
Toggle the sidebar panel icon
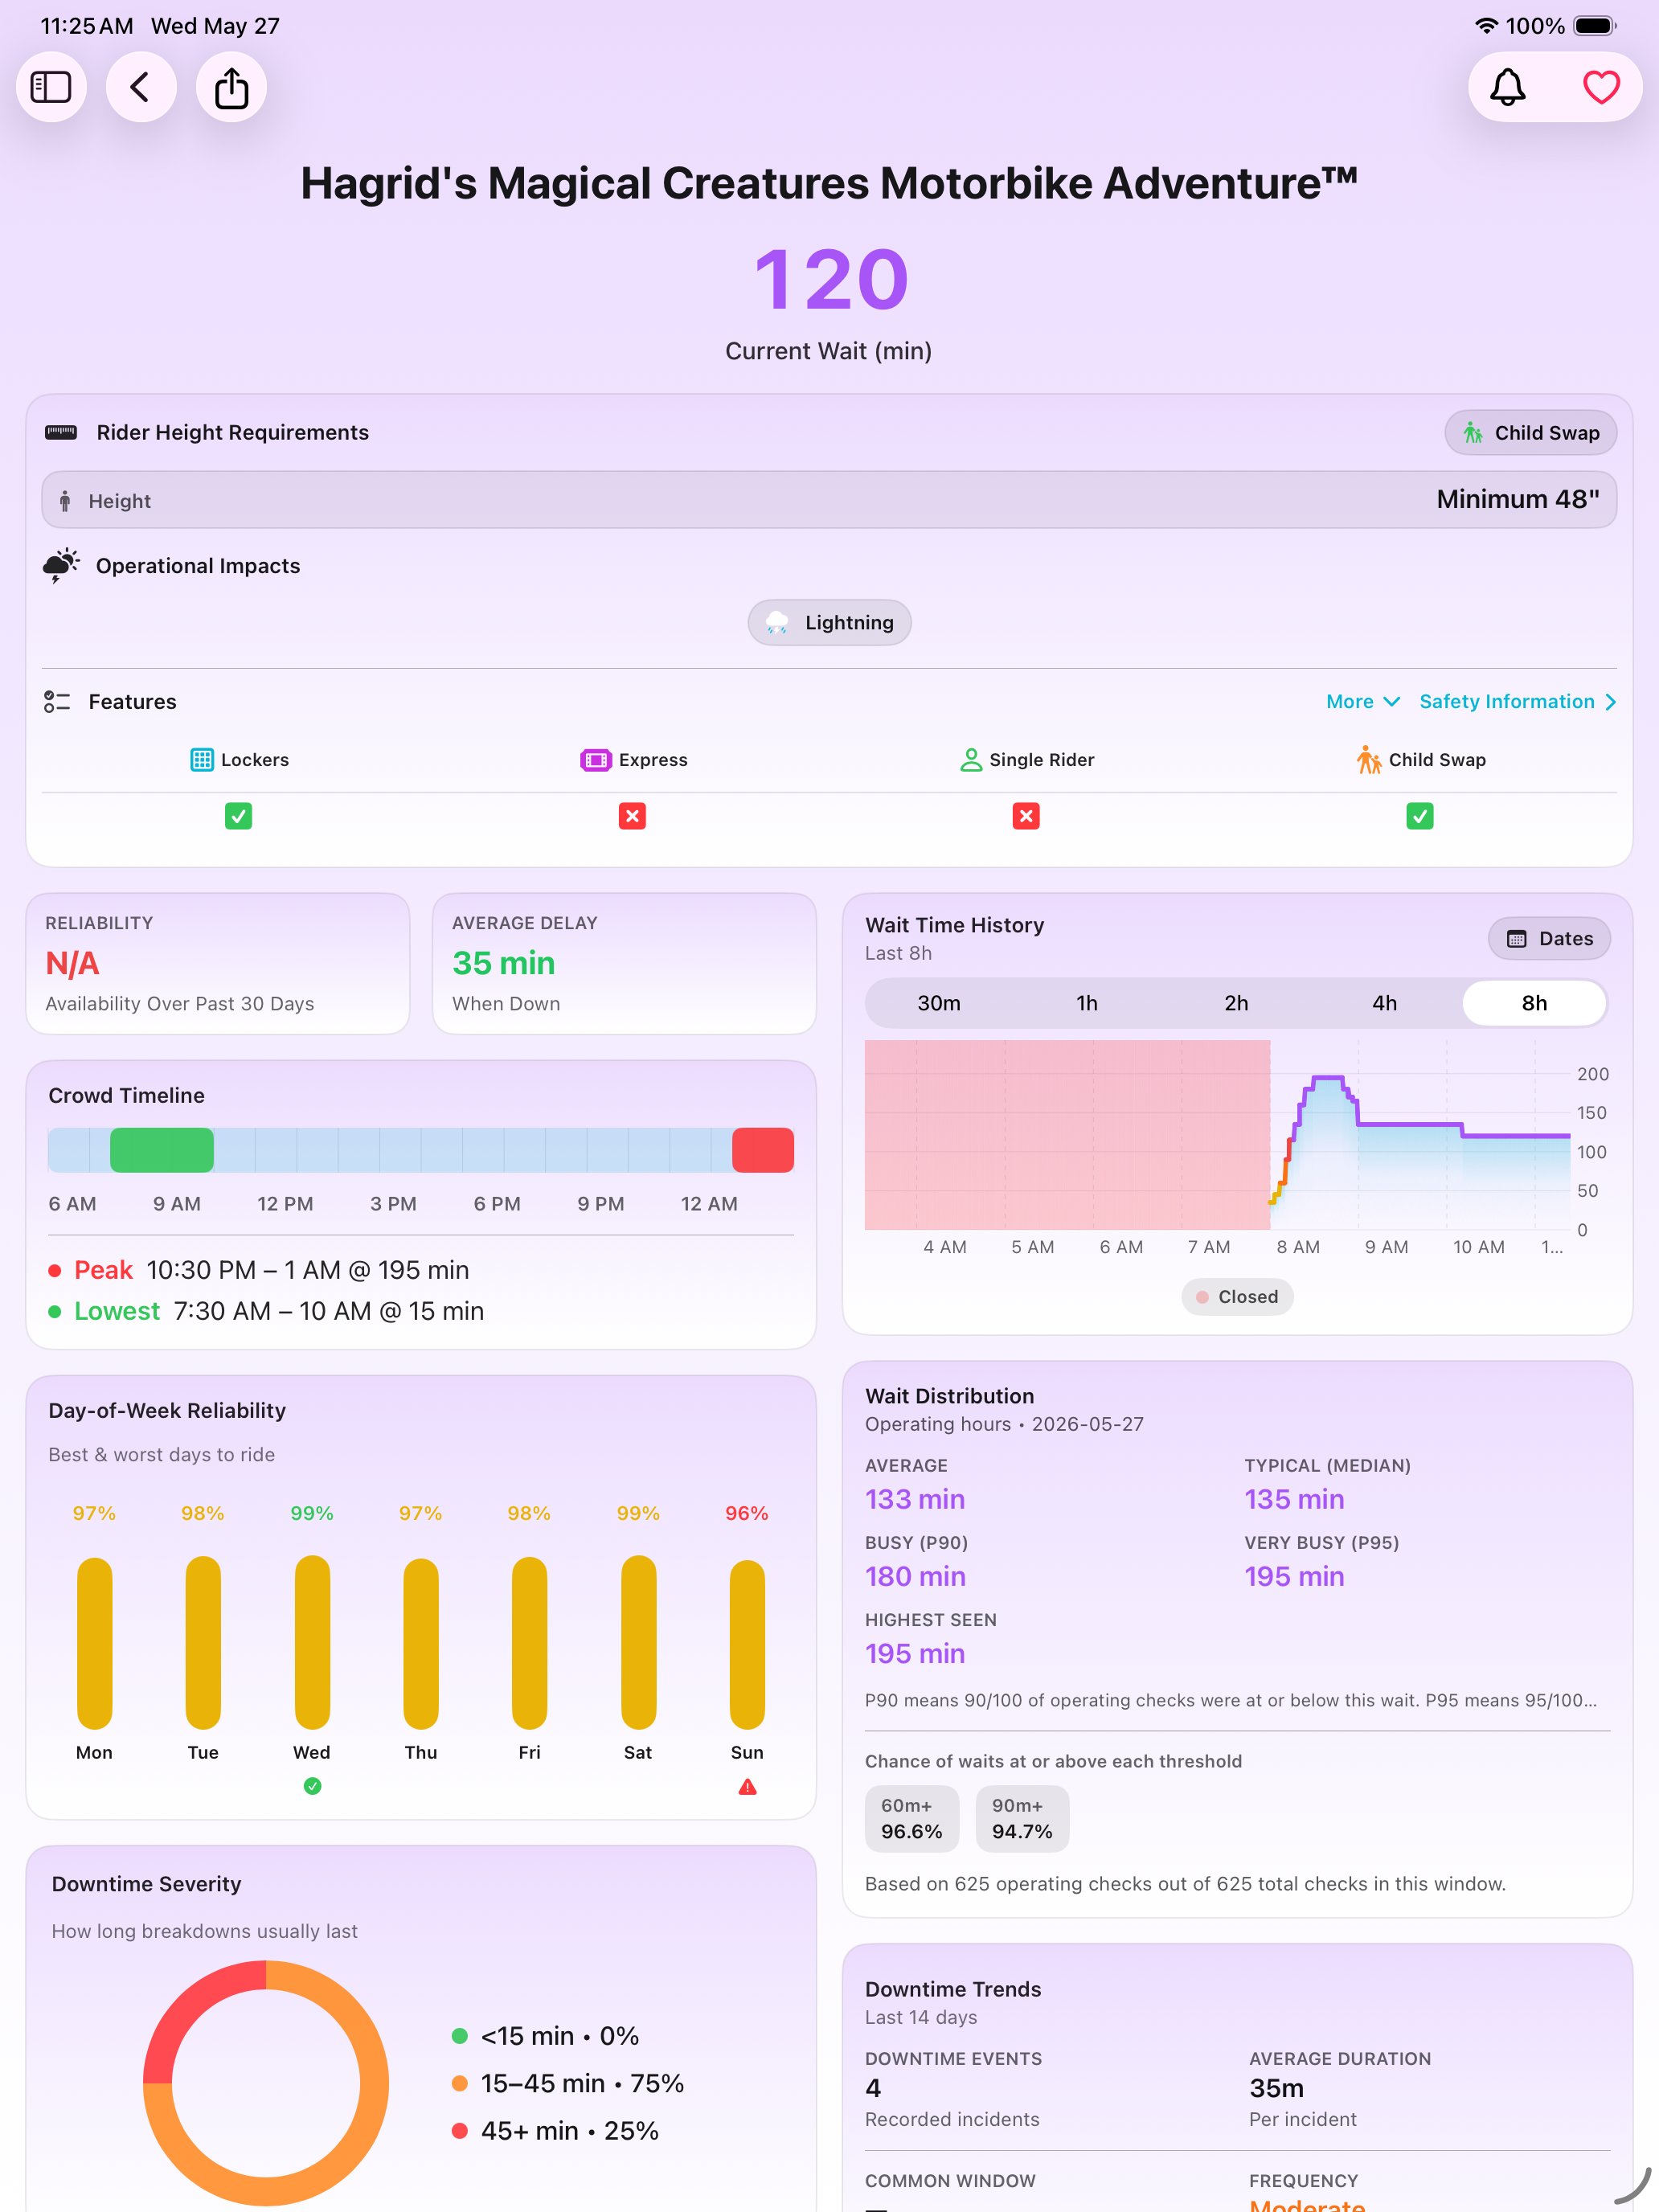click(x=51, y=87)
